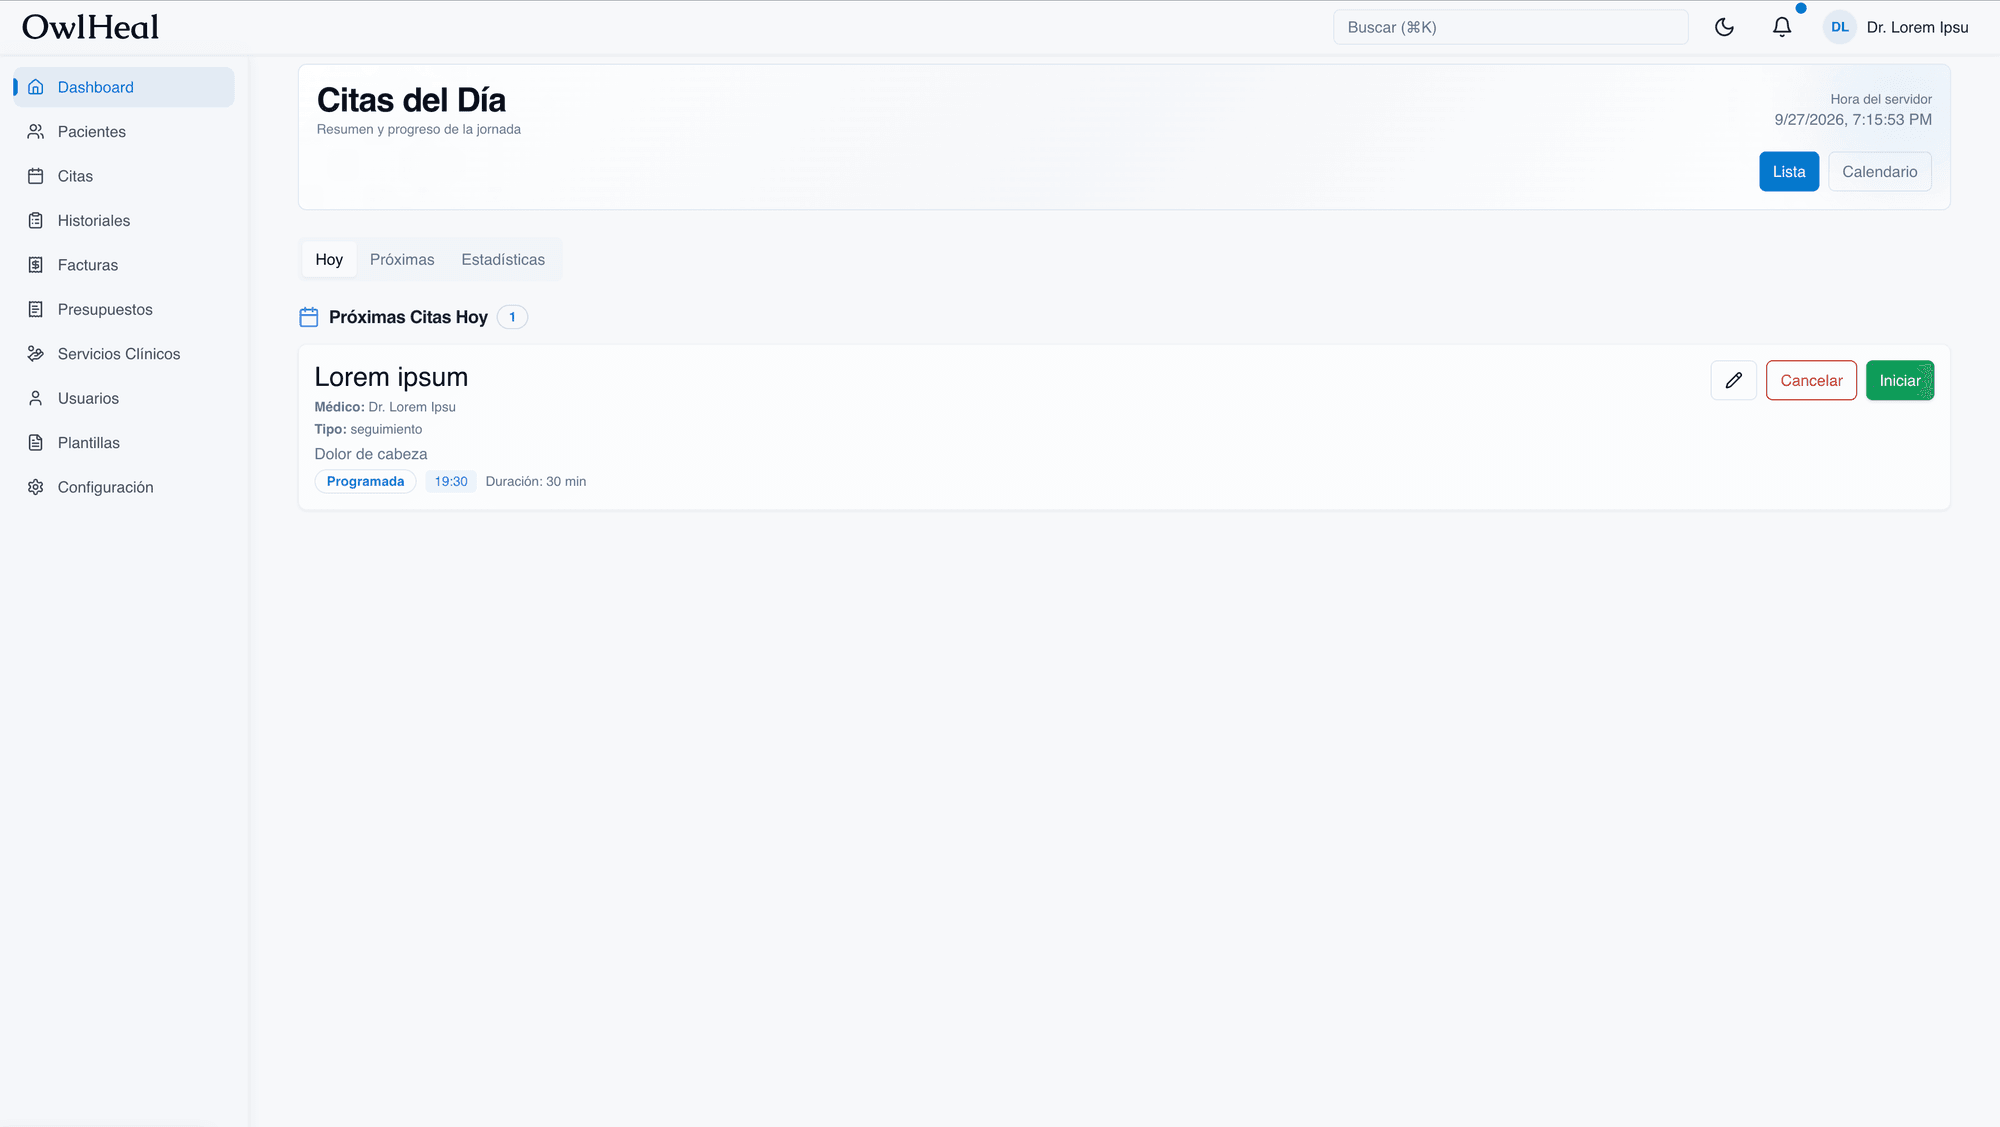
Task: Open the Próximas tab
Action: tap(402, 260)
